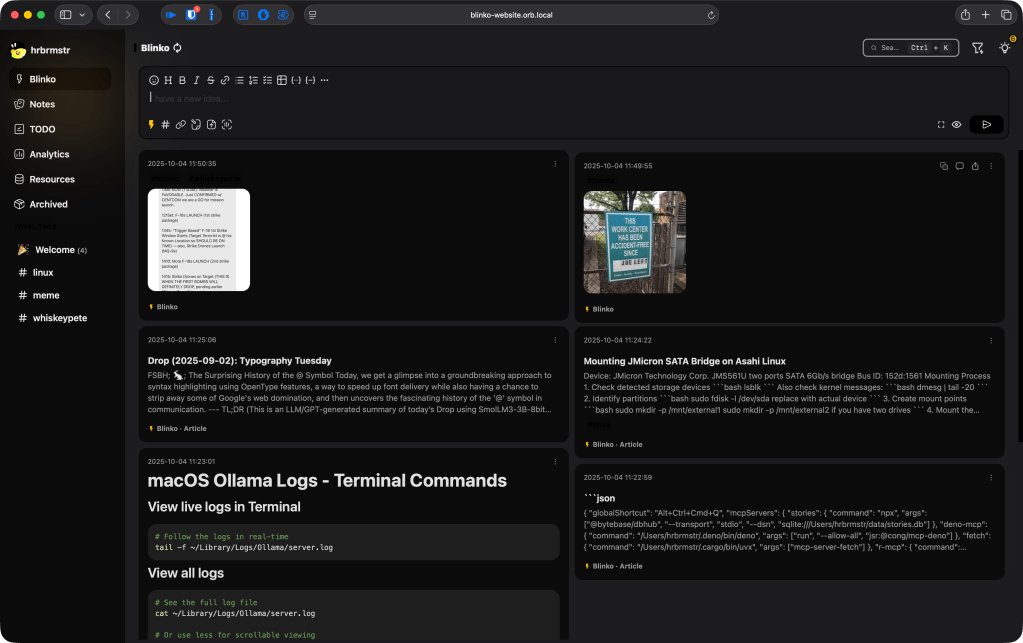Image resolution: width=1023 pixels, height=643 pixels.
Task: Click the share icon on the photo note
Action: tap(975, 166)
